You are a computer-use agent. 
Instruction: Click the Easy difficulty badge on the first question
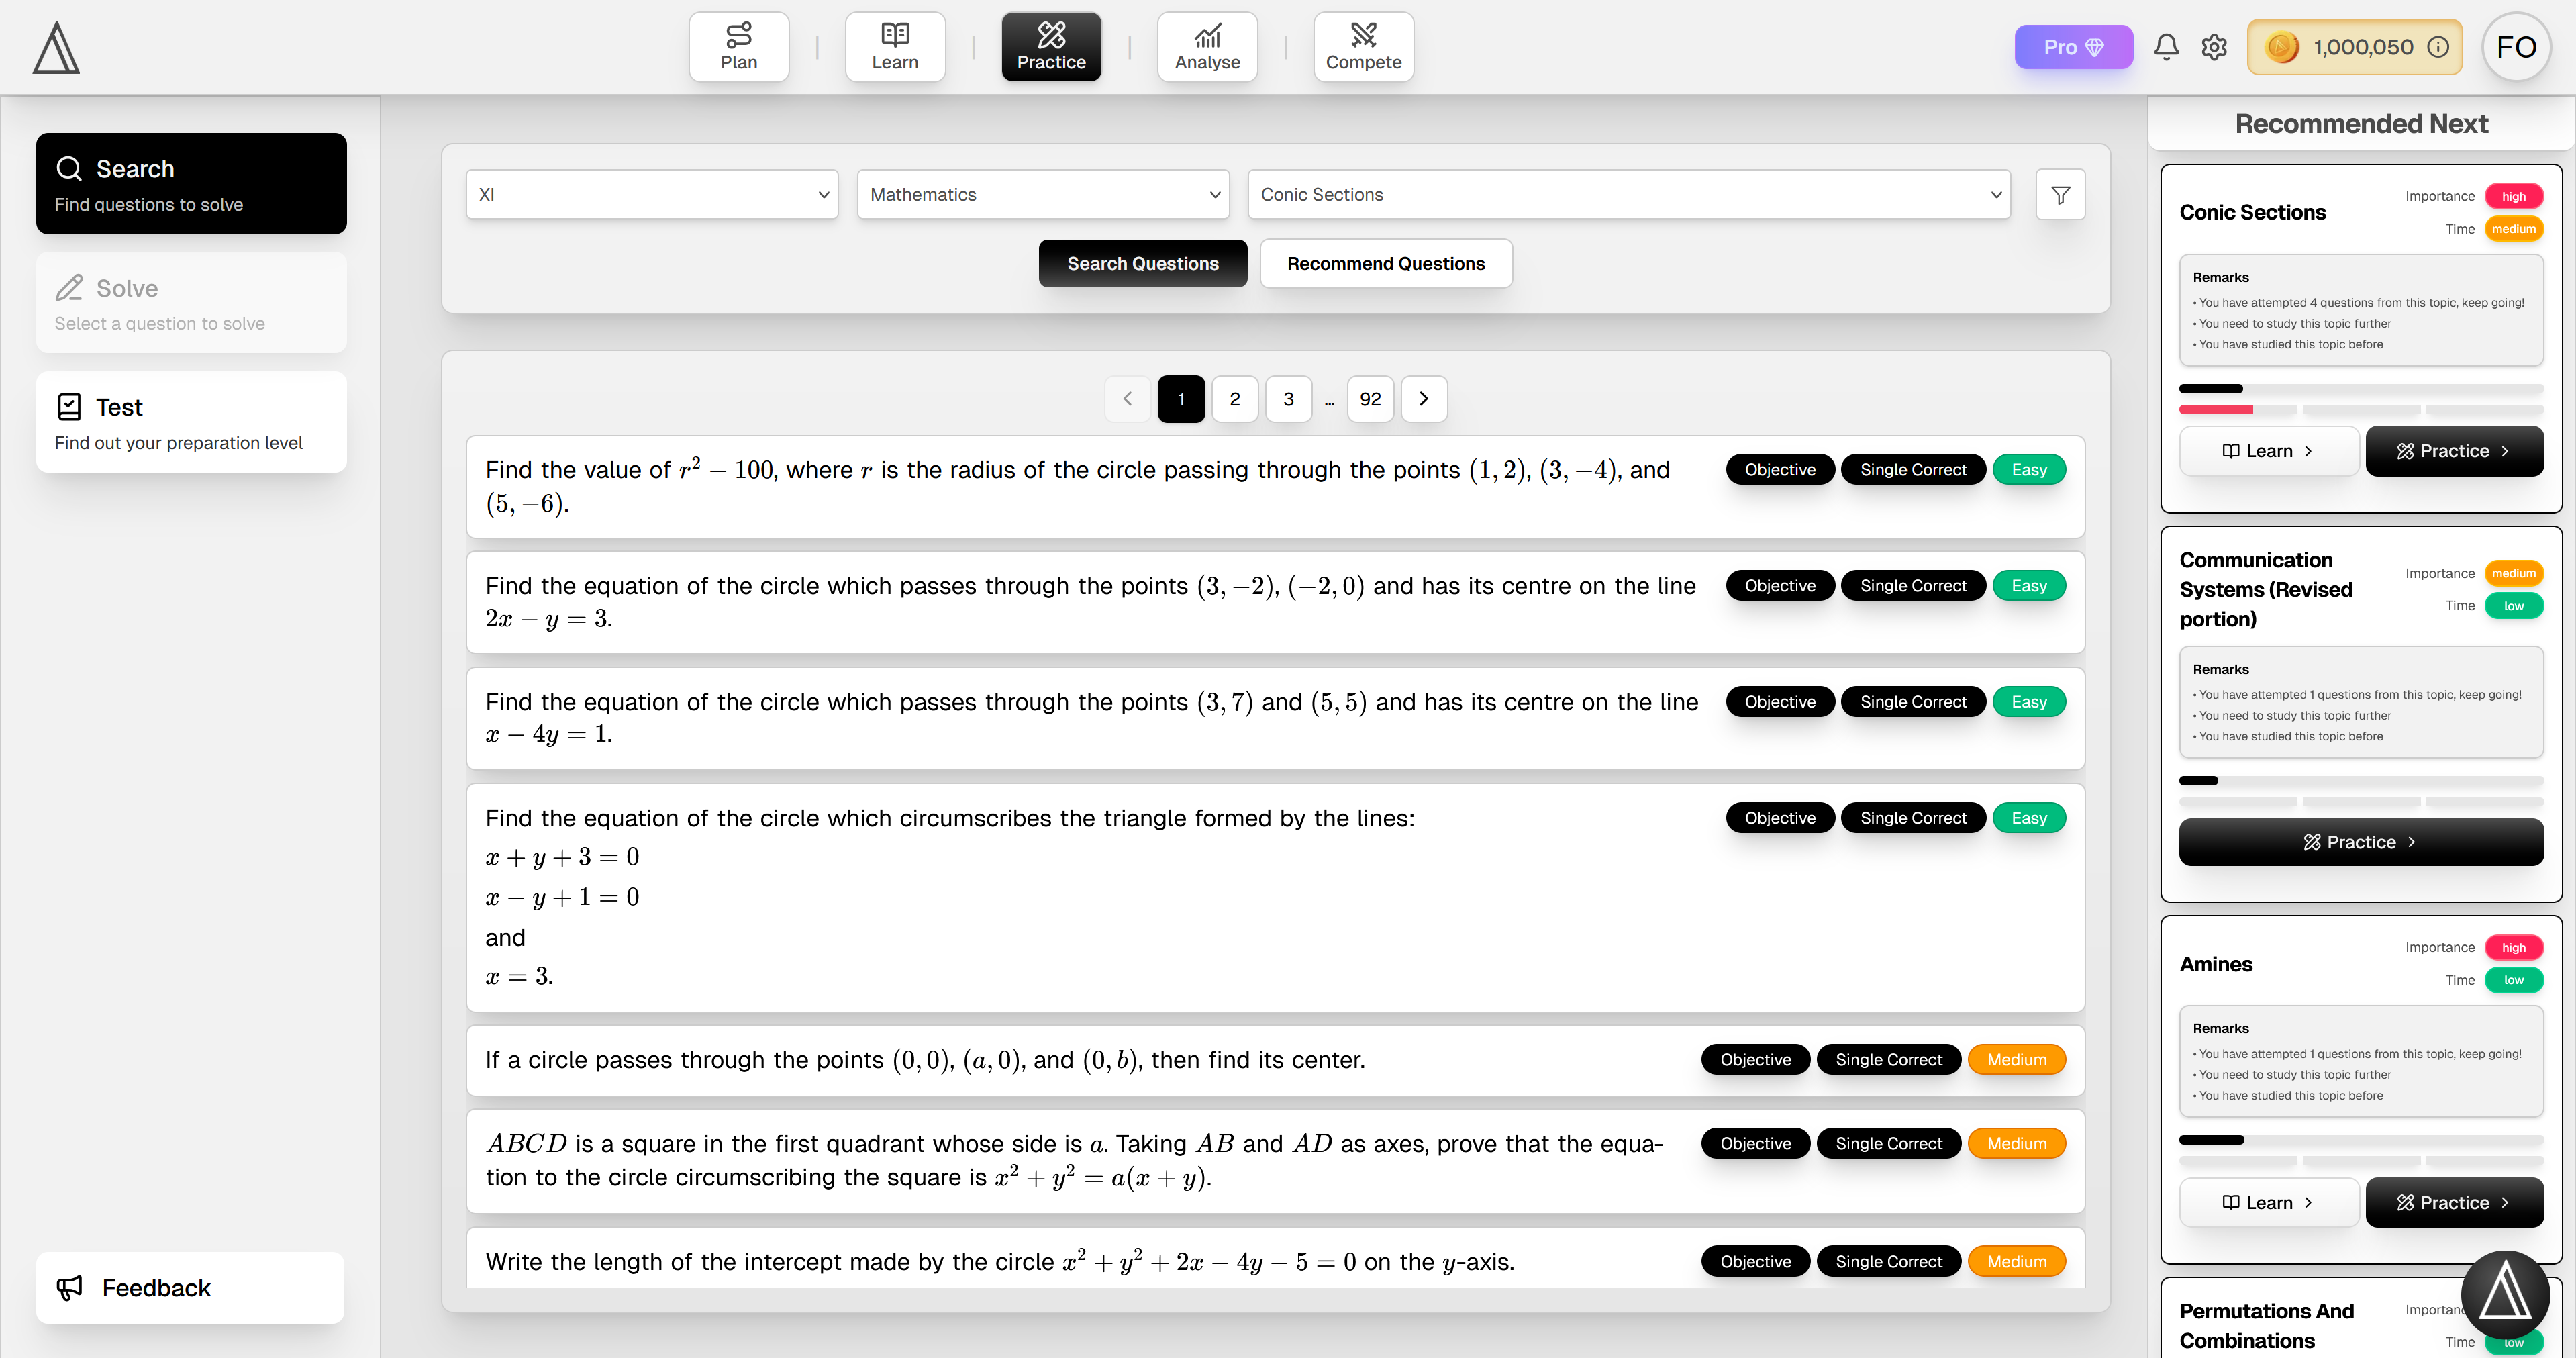coord(2029,469)
